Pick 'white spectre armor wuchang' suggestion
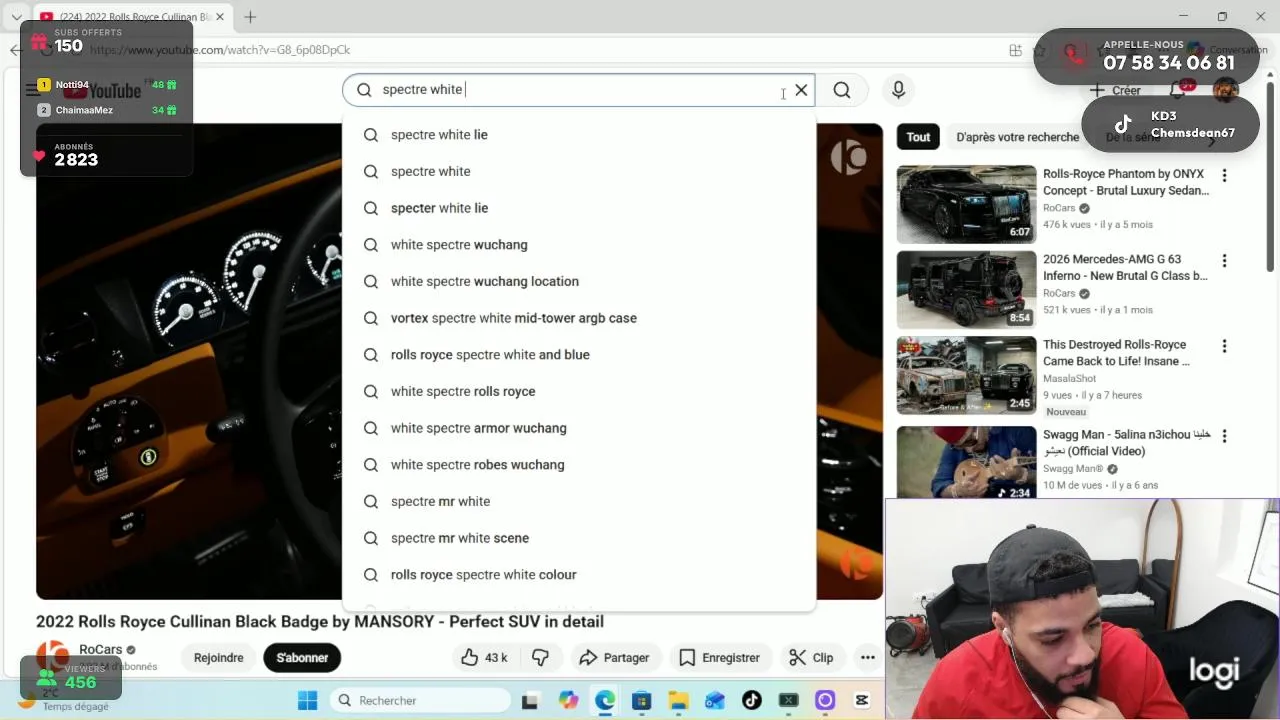Viewport: 1280px width, 720px height. 579,428
